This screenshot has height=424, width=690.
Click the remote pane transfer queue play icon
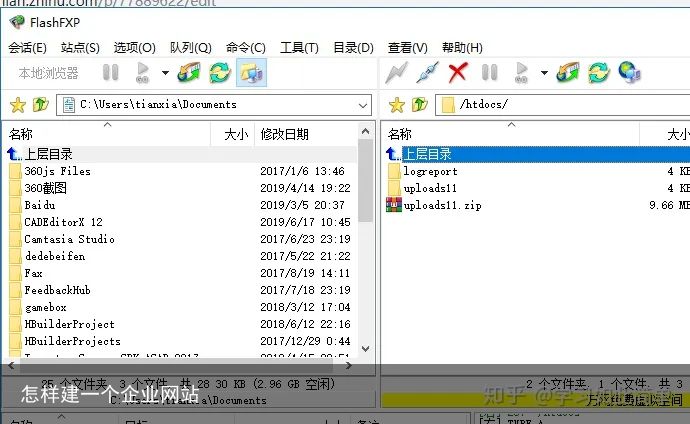[521, 73]
